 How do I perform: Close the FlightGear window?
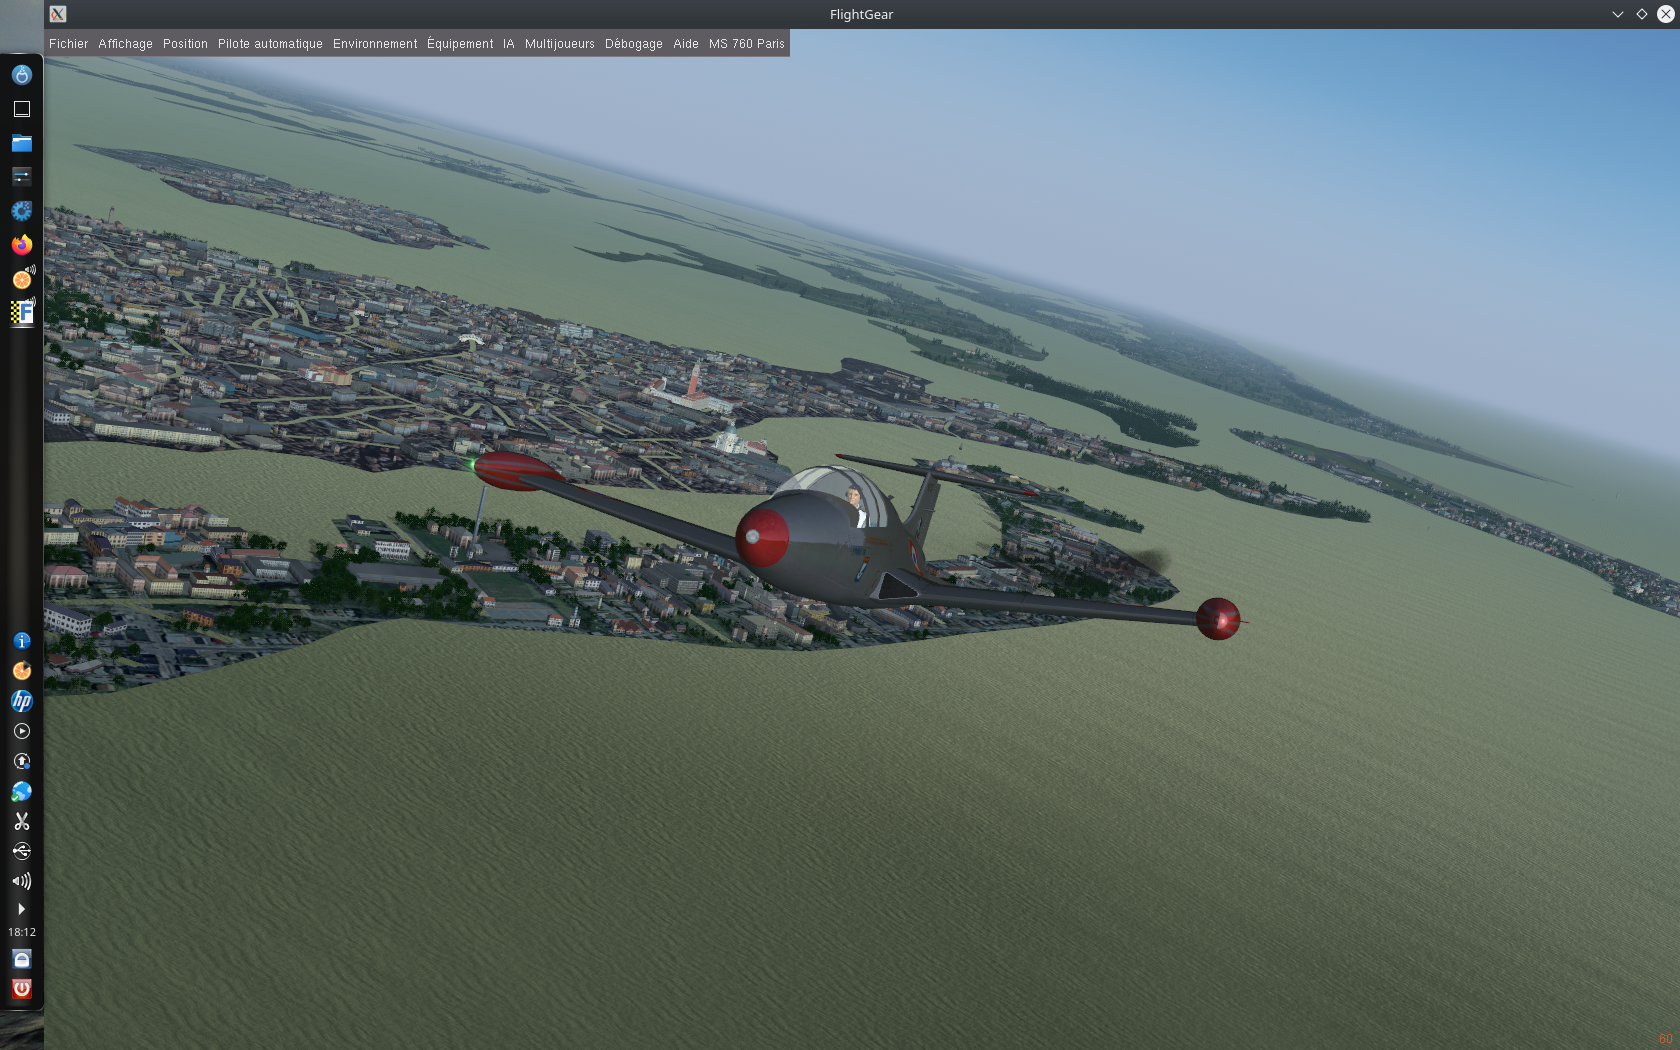pos(1665,14)
